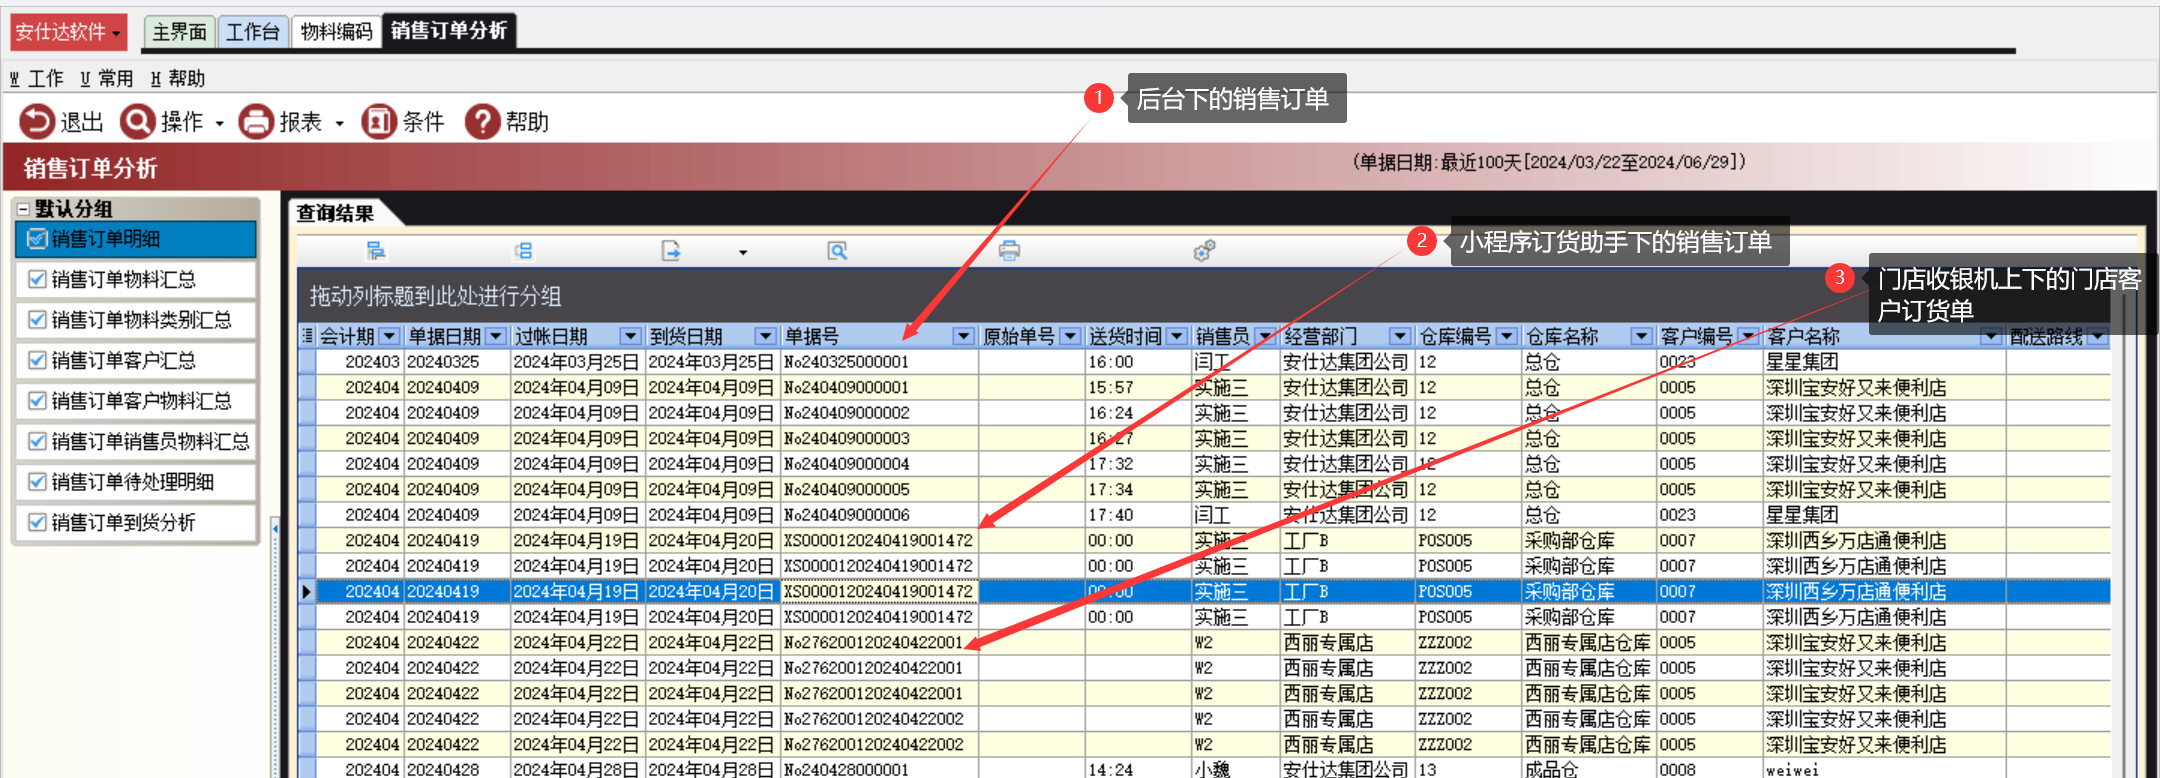The width and height of the screenshot is (2160, 778).
Task: Open the 送货时间 column filter dropdown
Action: [x=1177, y=337]
